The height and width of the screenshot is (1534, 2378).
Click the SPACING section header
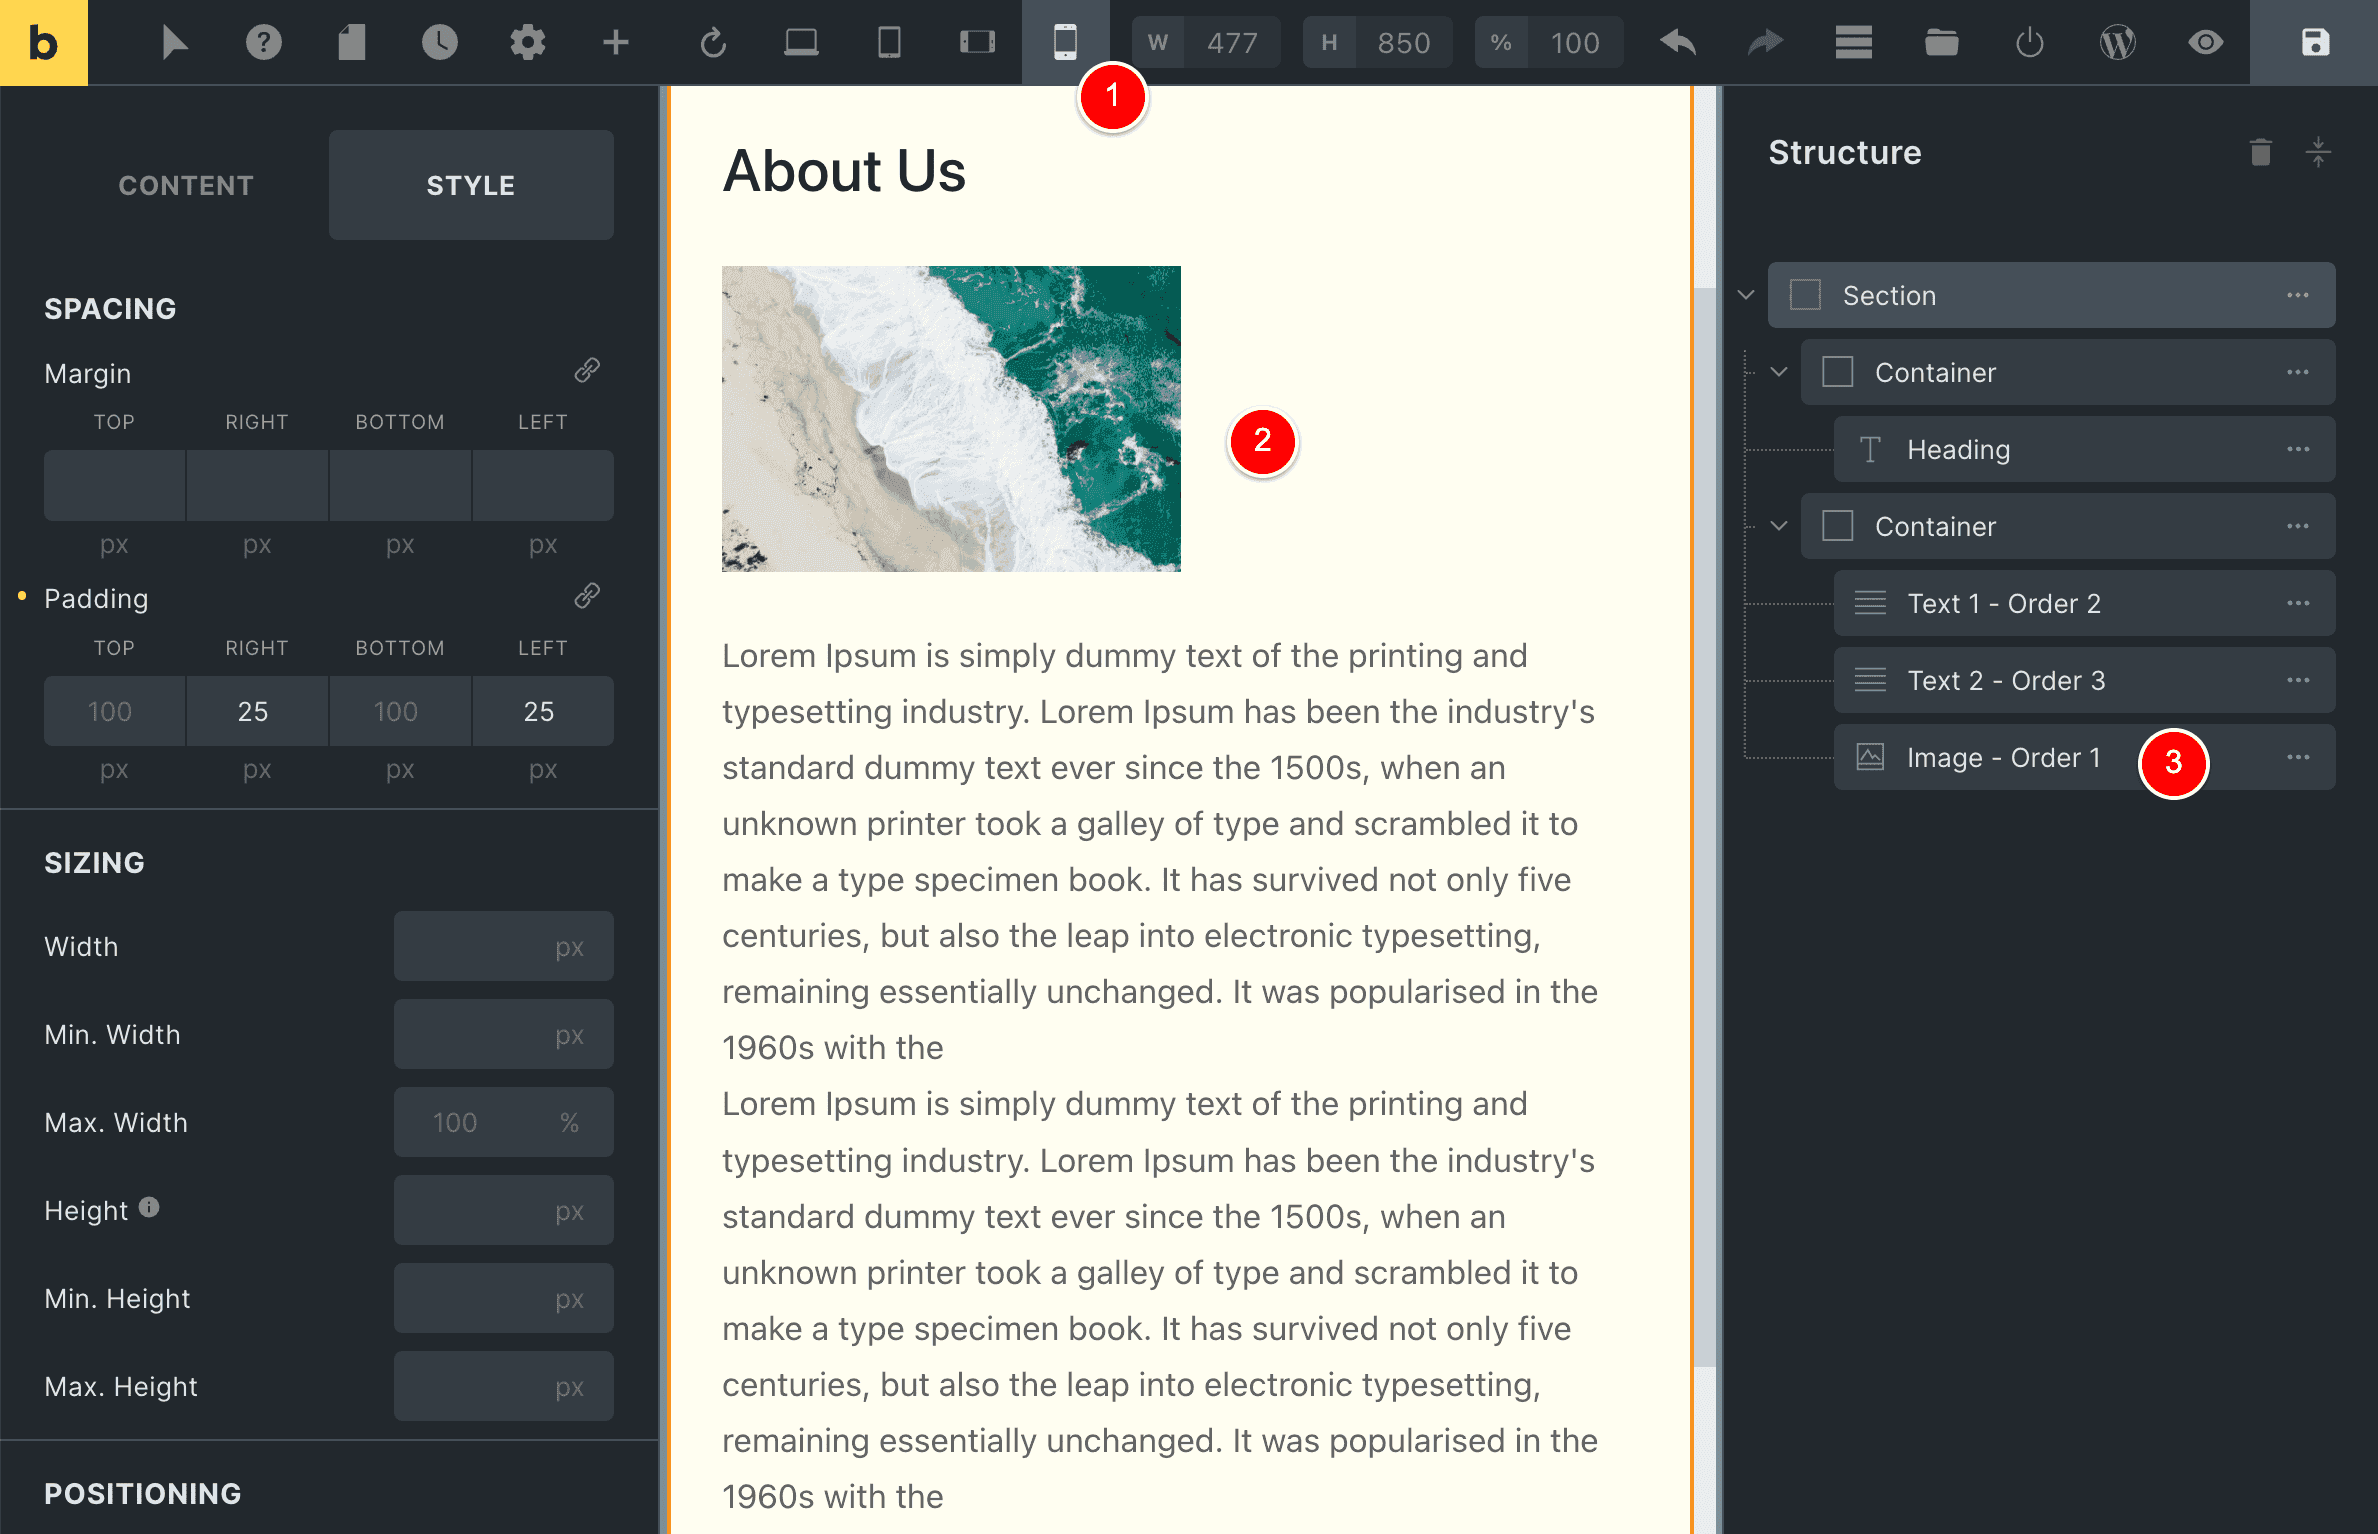point(110,308)
